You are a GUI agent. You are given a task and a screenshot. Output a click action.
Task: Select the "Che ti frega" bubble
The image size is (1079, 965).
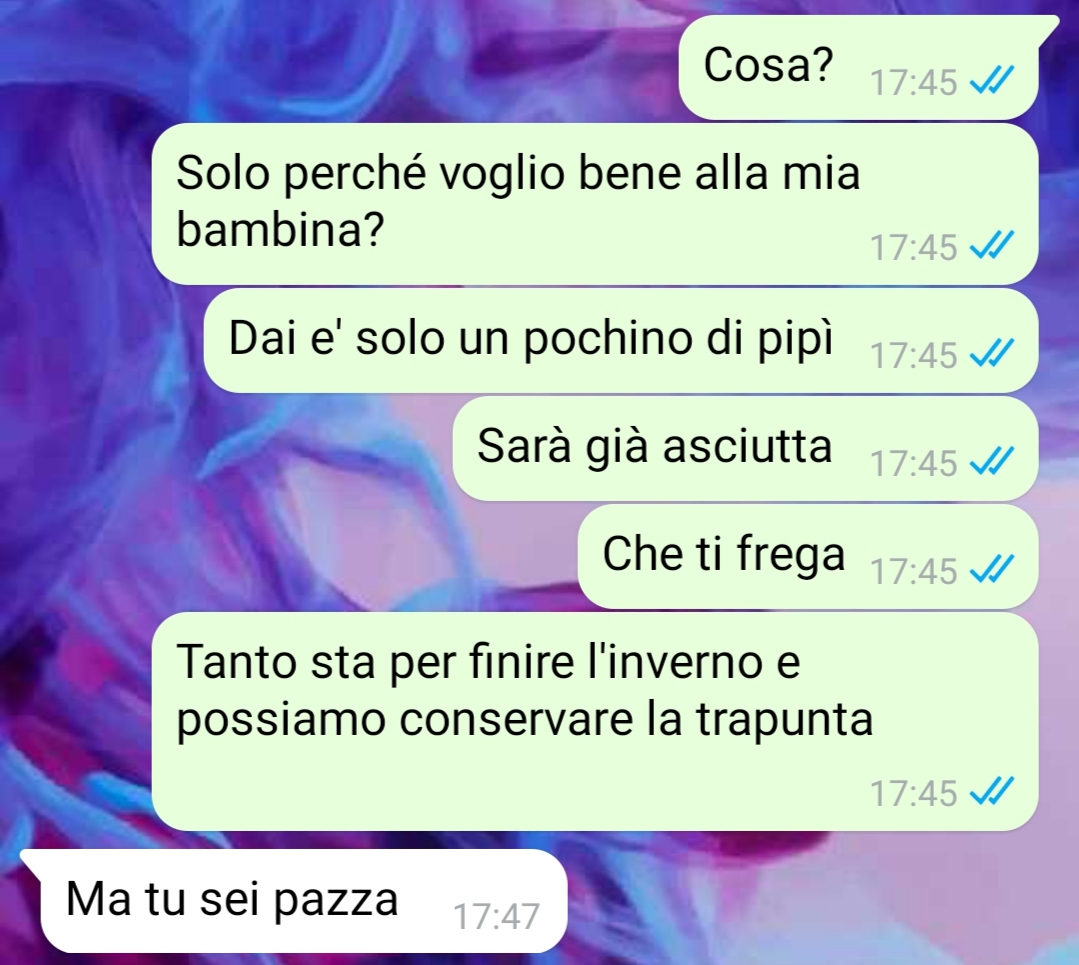tap(808, 556)
